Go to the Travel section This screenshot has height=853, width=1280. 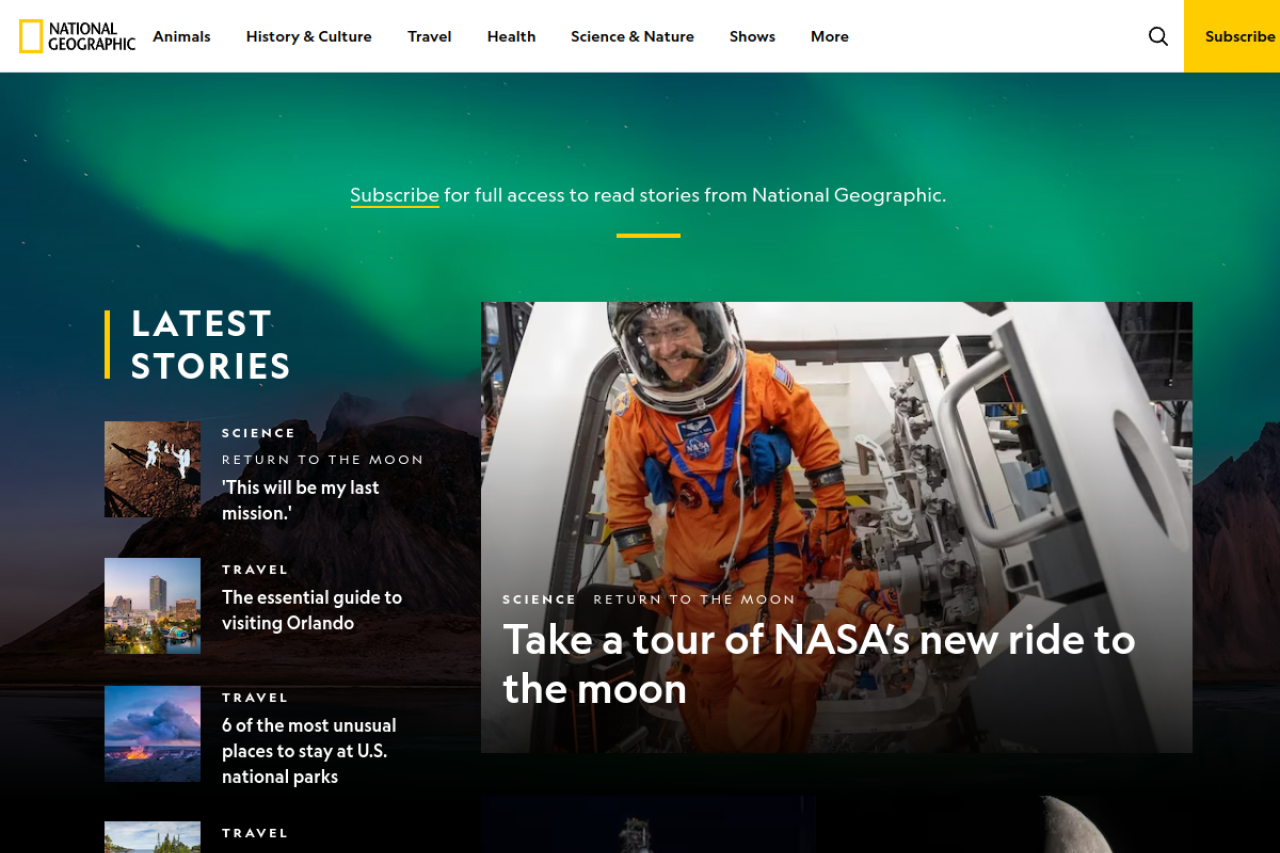[429, 36]
